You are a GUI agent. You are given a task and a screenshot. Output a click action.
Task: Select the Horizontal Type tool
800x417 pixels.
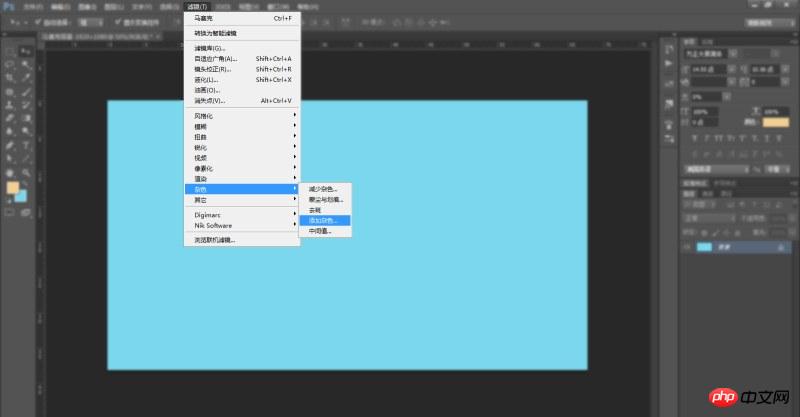pyautogui.click(x=26, y=145)
